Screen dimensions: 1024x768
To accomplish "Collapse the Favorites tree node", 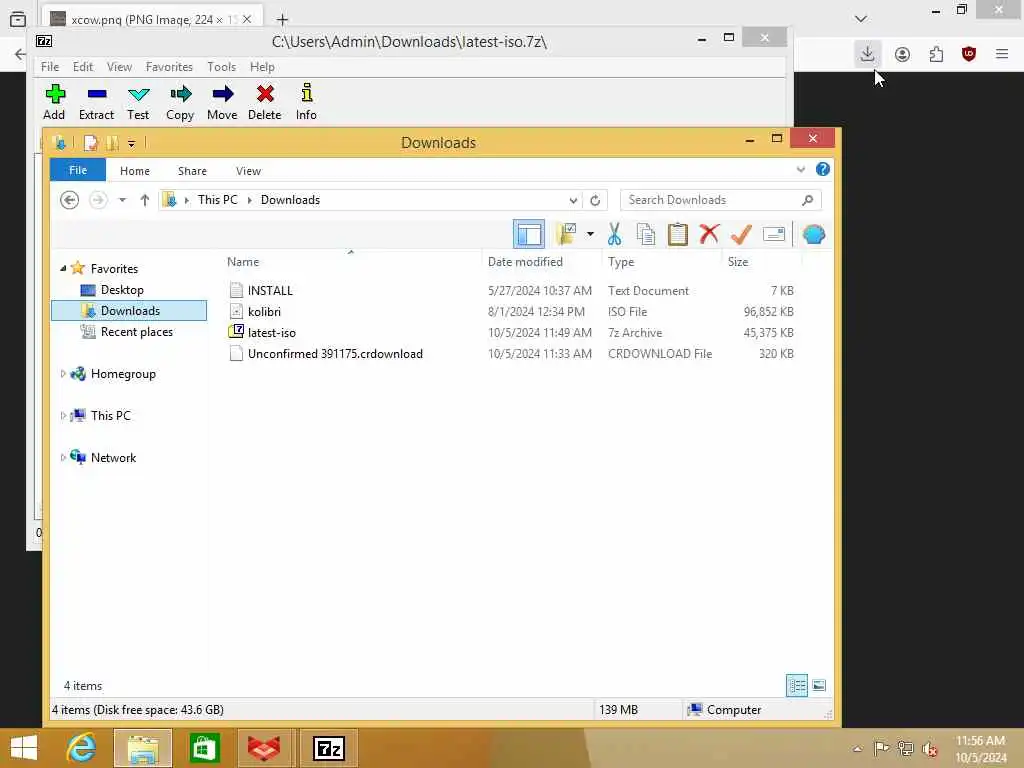I will 63,268.
